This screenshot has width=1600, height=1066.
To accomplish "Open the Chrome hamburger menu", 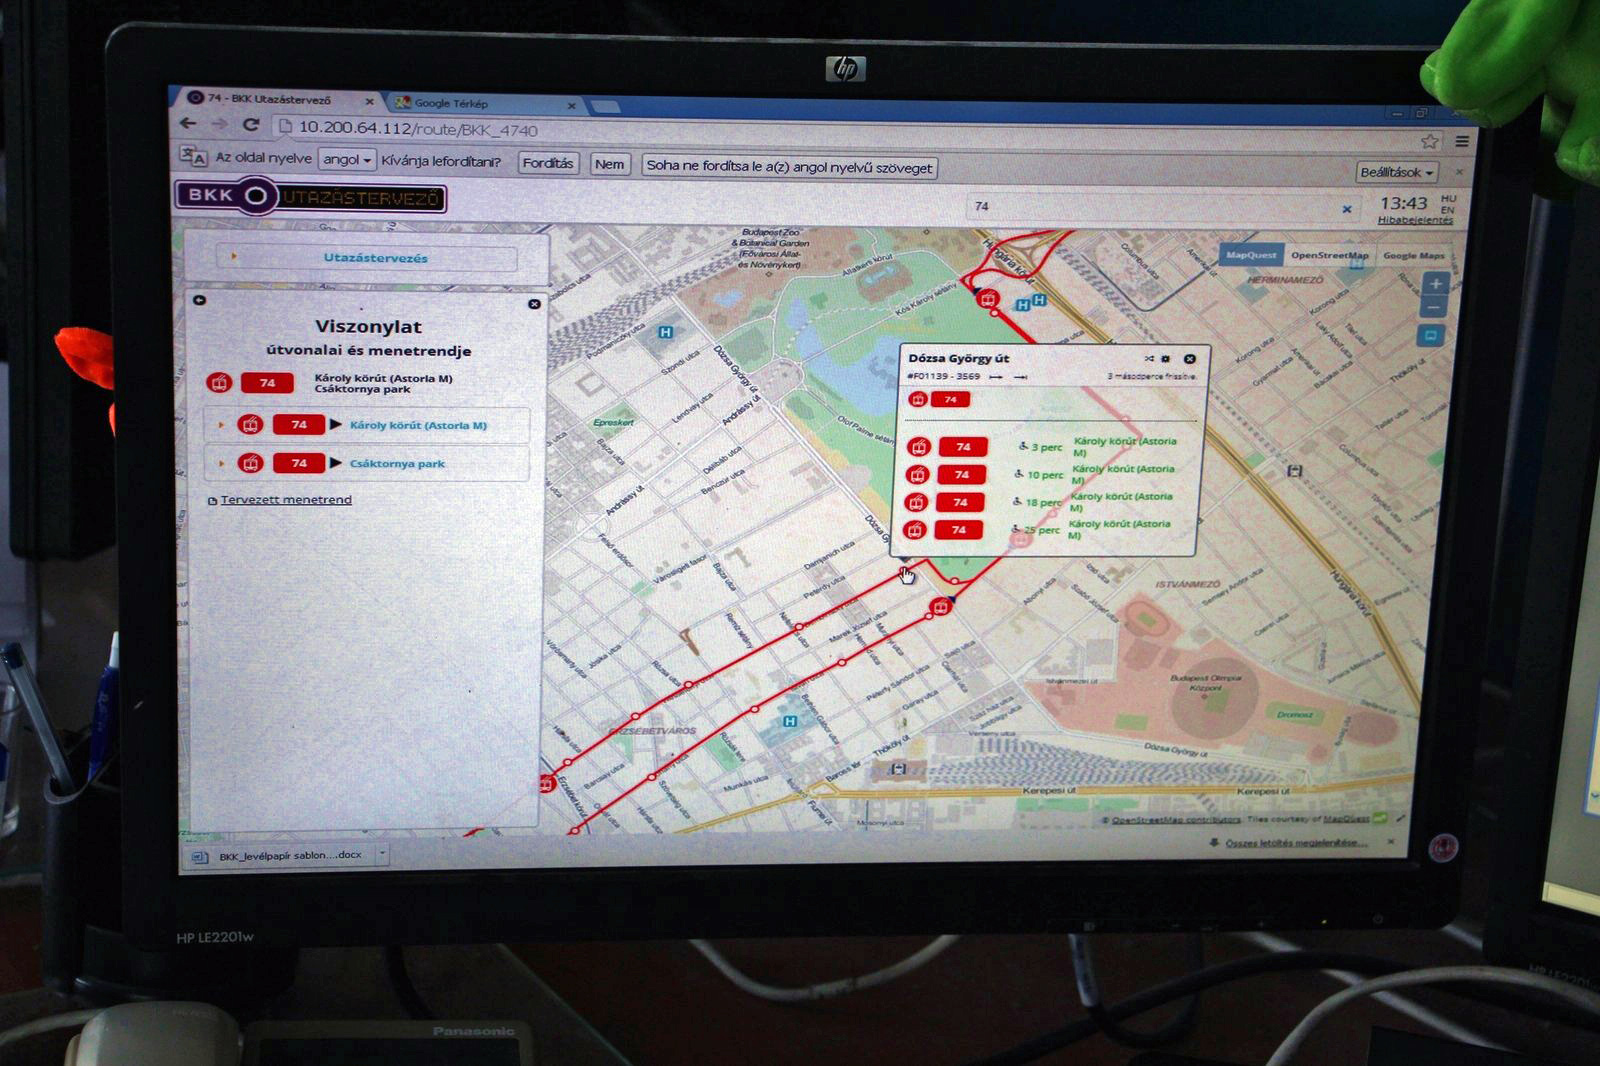I will (x=1462, y=141).
